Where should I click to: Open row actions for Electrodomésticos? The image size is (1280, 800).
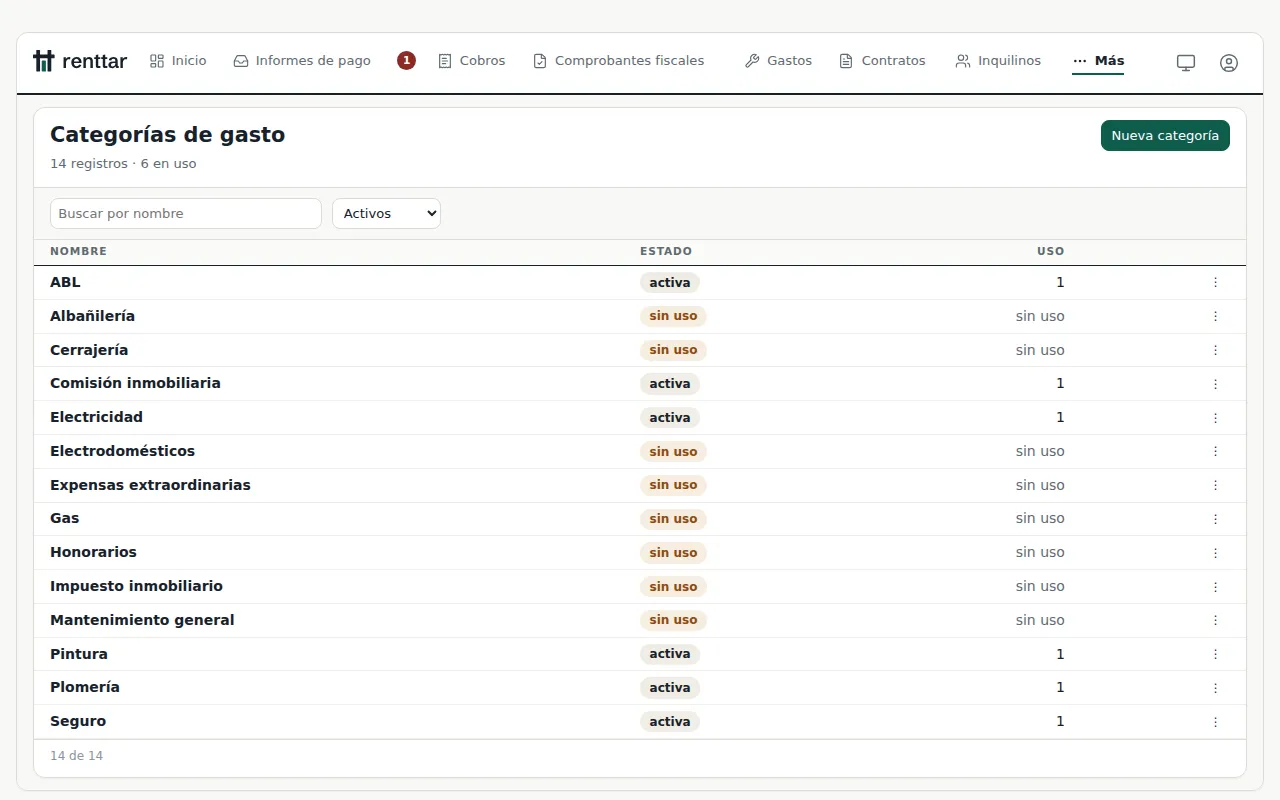click(1215, 451)
